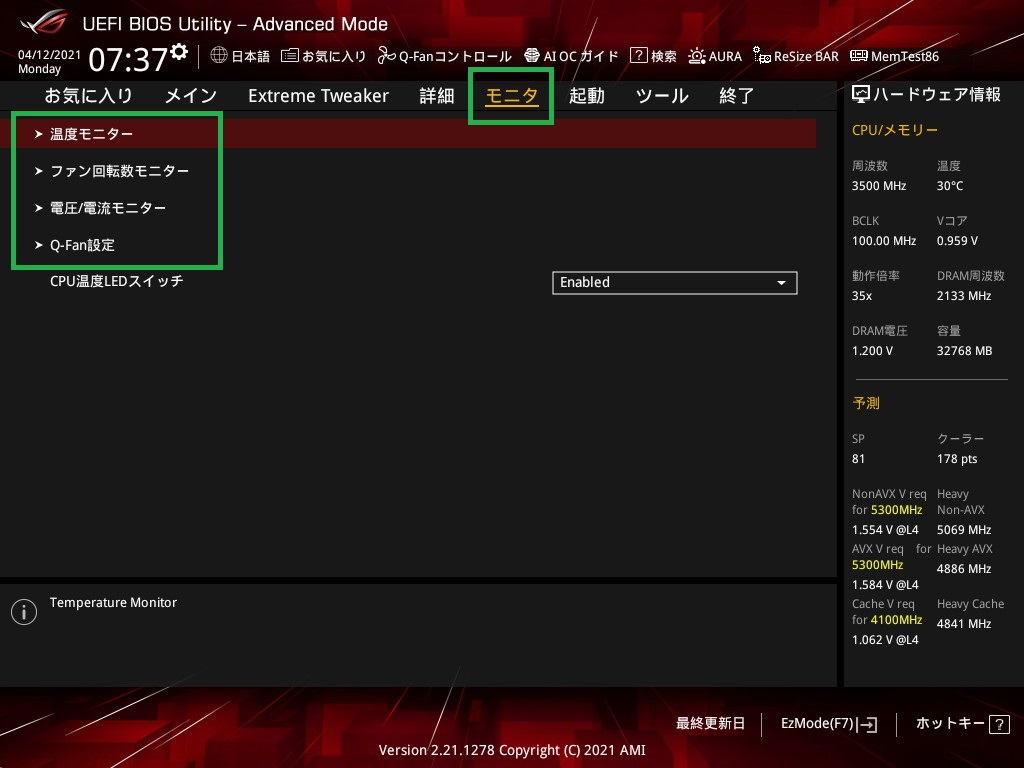Click the MemTest86 memory icon

pos(859,56)
